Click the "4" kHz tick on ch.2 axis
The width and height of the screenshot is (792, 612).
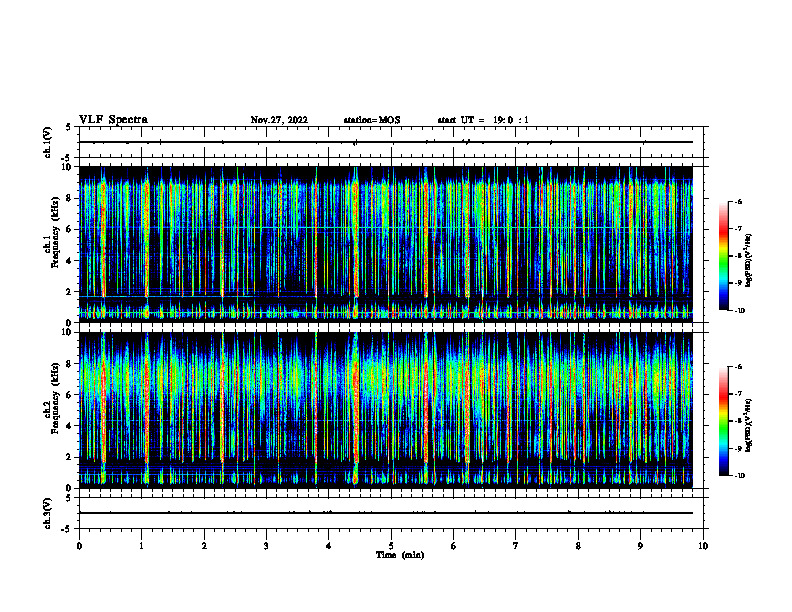70,426
